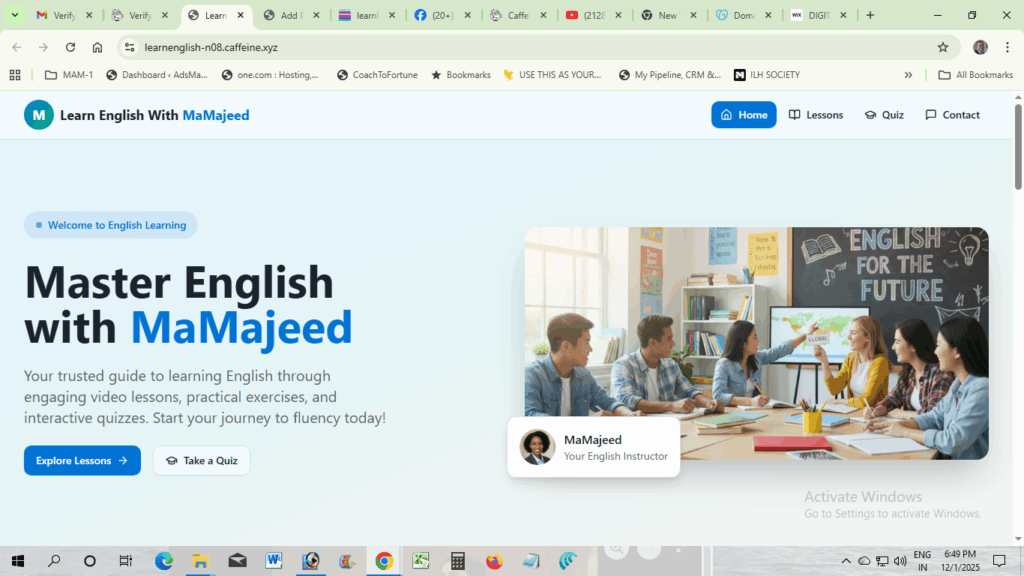The image size is (1024, 576).
Task: Click the site information icon in address bar
Action: (x=130, y=47)
